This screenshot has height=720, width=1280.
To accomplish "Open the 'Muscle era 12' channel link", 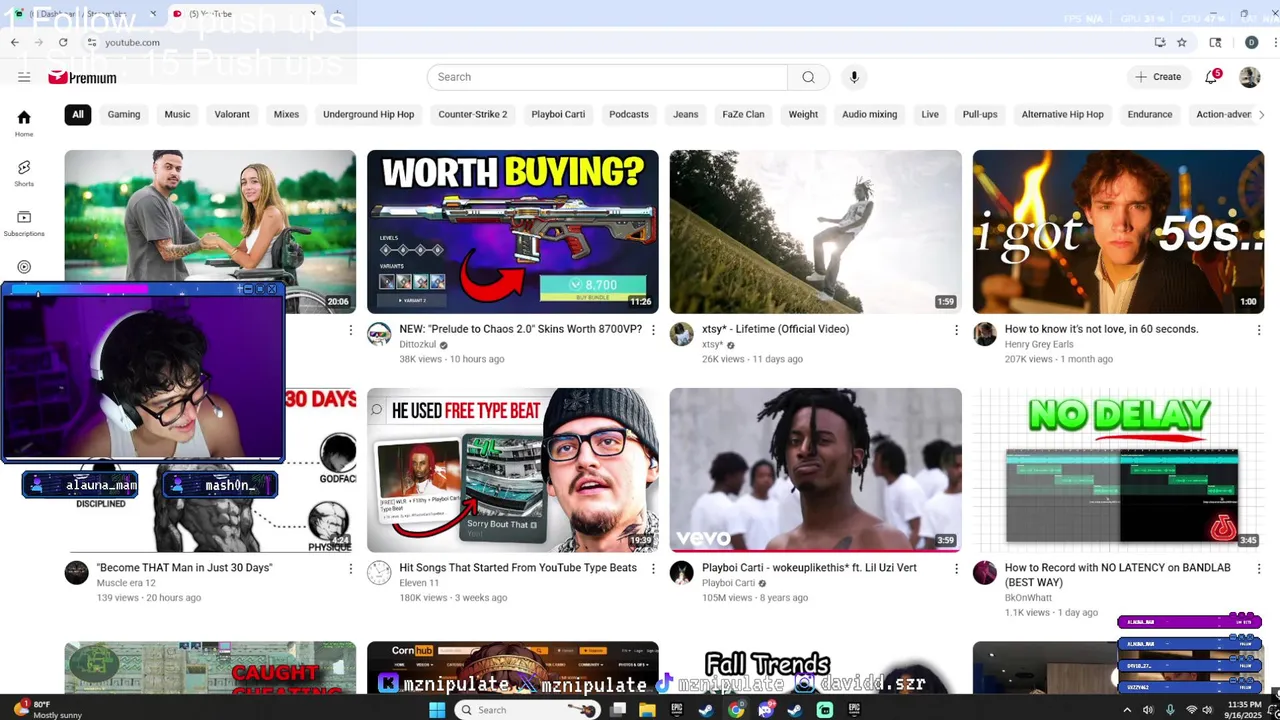I will (x=126, y=583).
